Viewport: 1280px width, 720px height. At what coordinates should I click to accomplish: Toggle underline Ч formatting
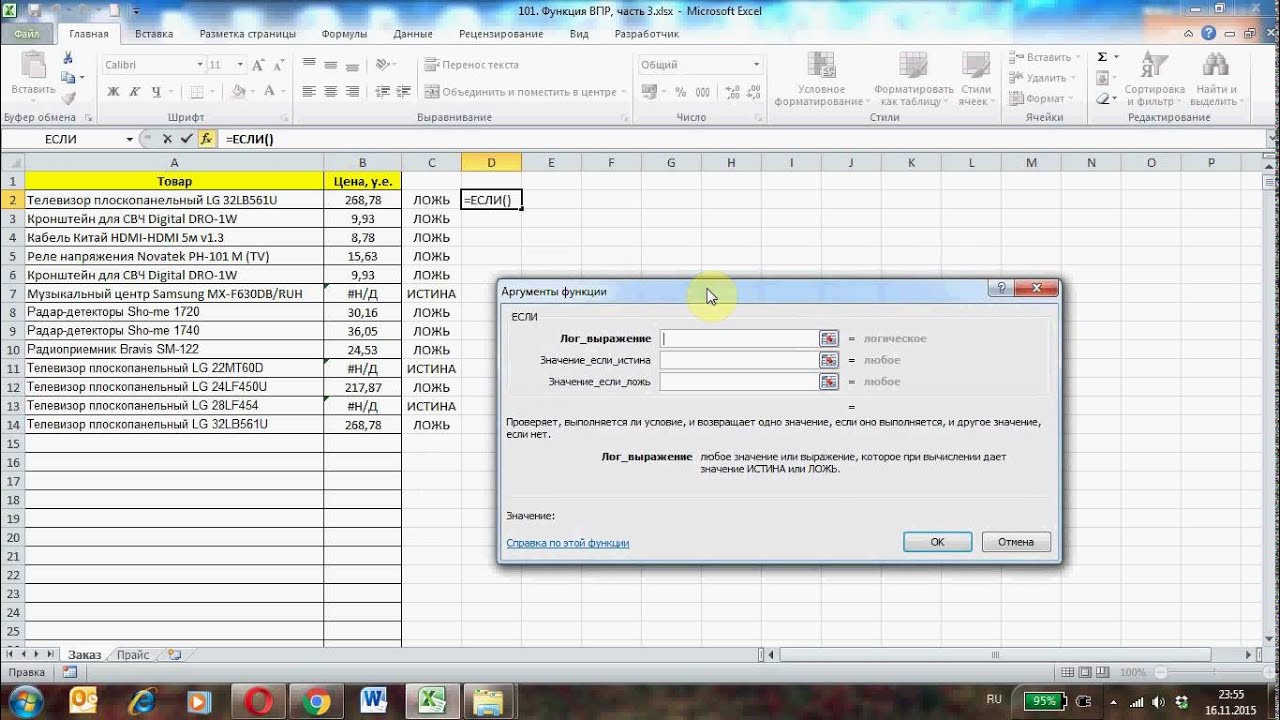point(156,91)
